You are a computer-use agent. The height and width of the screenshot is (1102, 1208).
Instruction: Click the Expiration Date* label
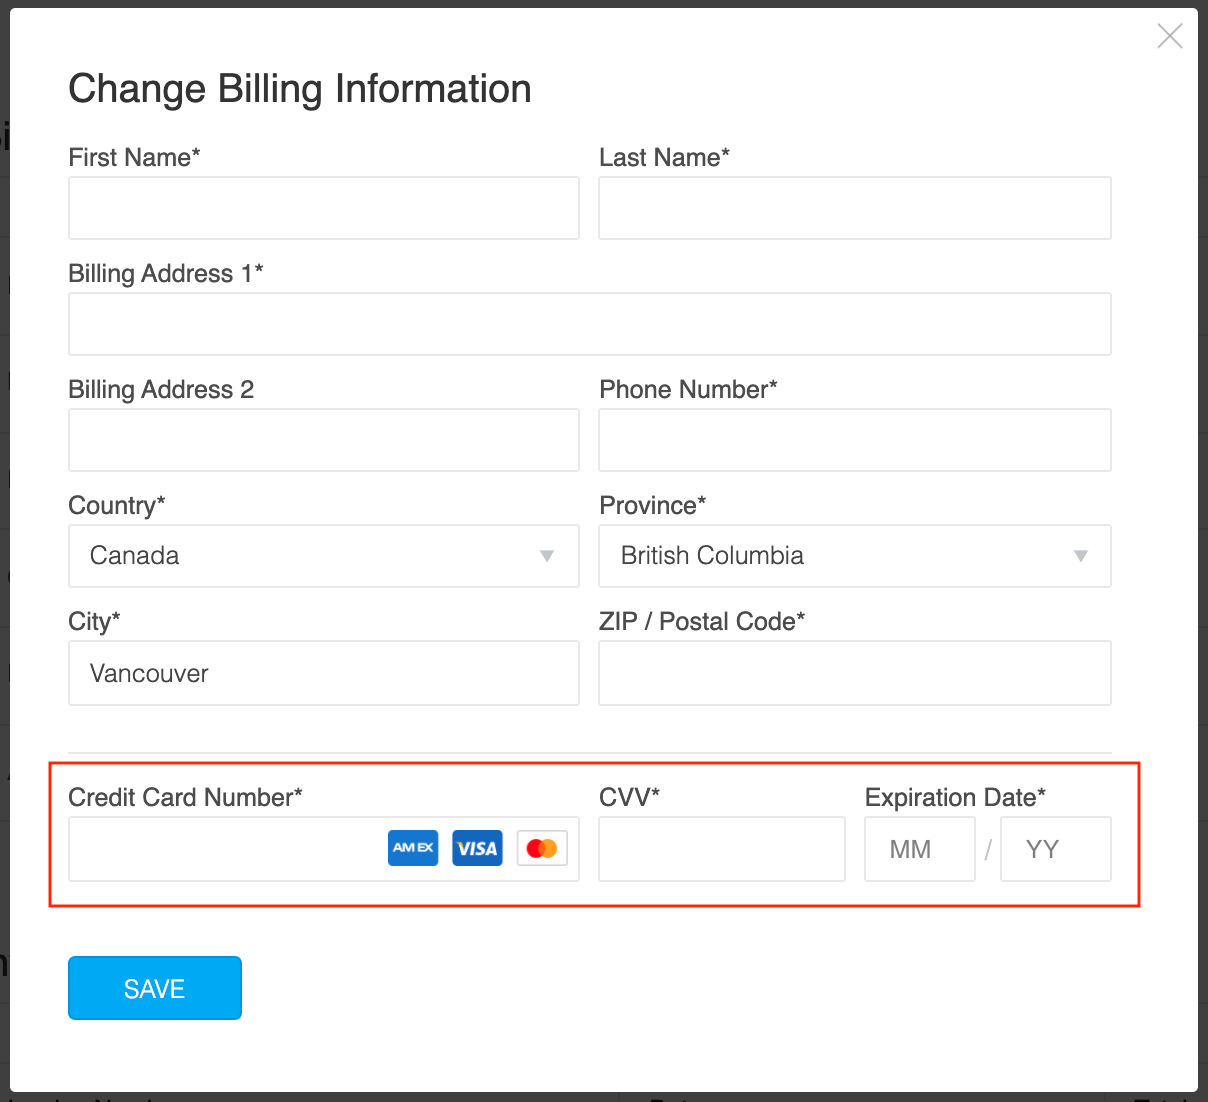955,797
